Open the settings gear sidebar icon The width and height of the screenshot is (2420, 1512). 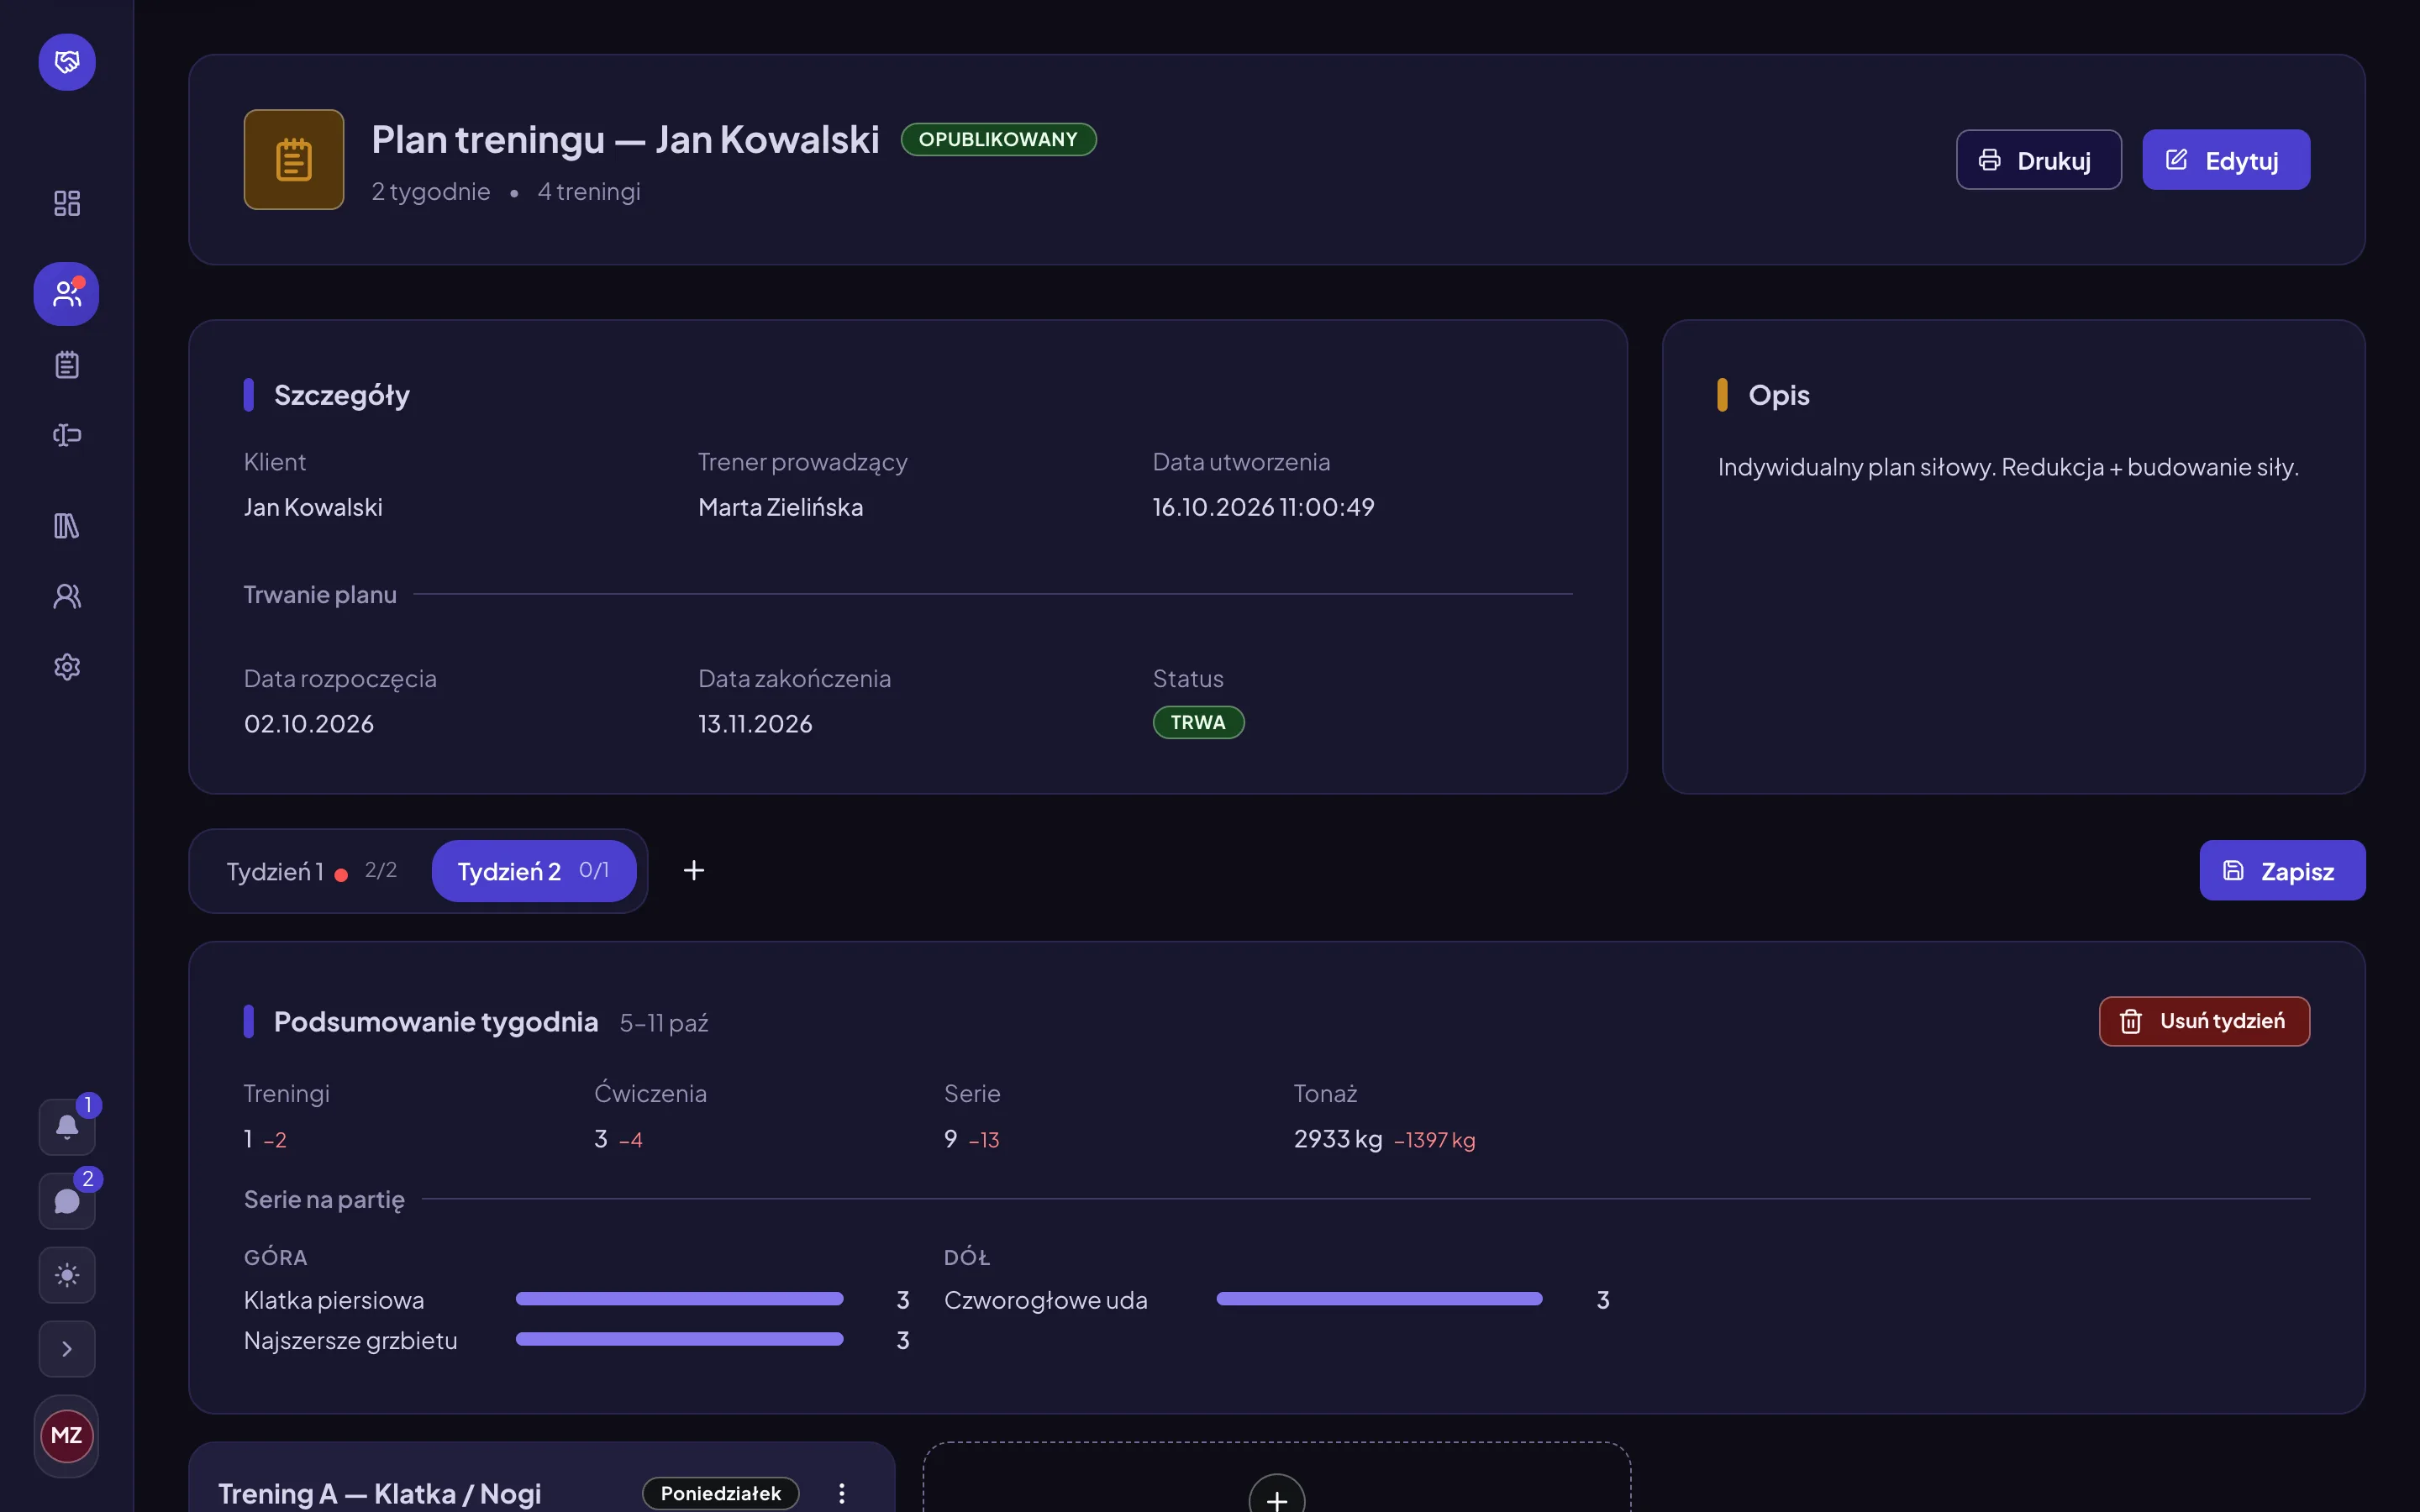pyautogui.click(x=67, y=667)
